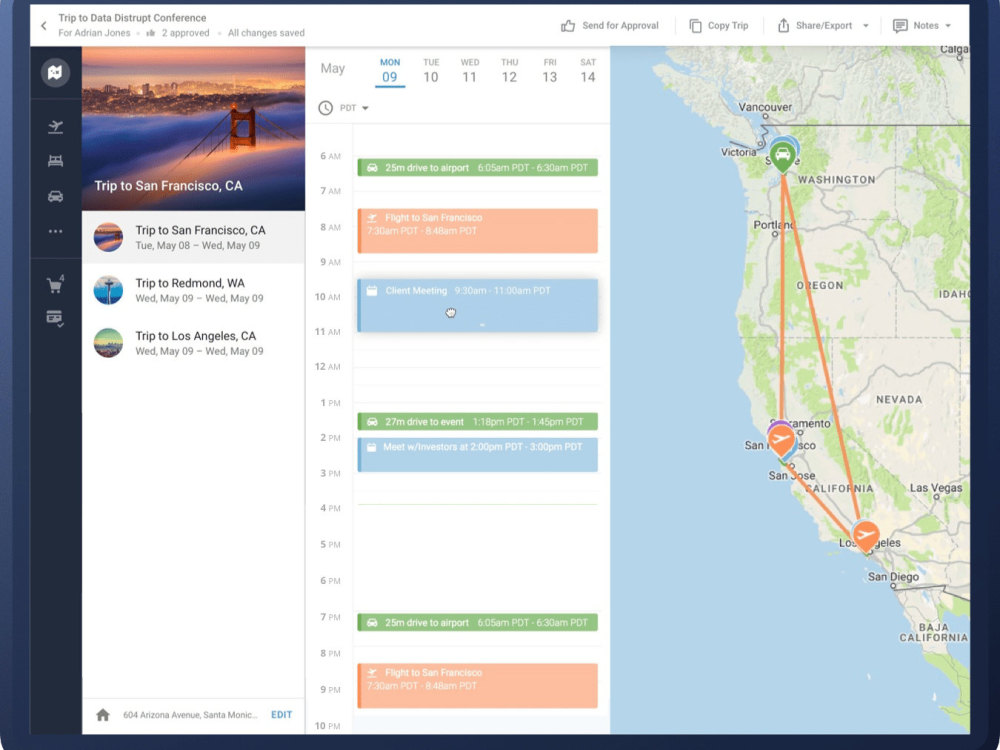The image size is (1000, 750).
Task: Click the May month label
Action: click(x=332, y=68)
